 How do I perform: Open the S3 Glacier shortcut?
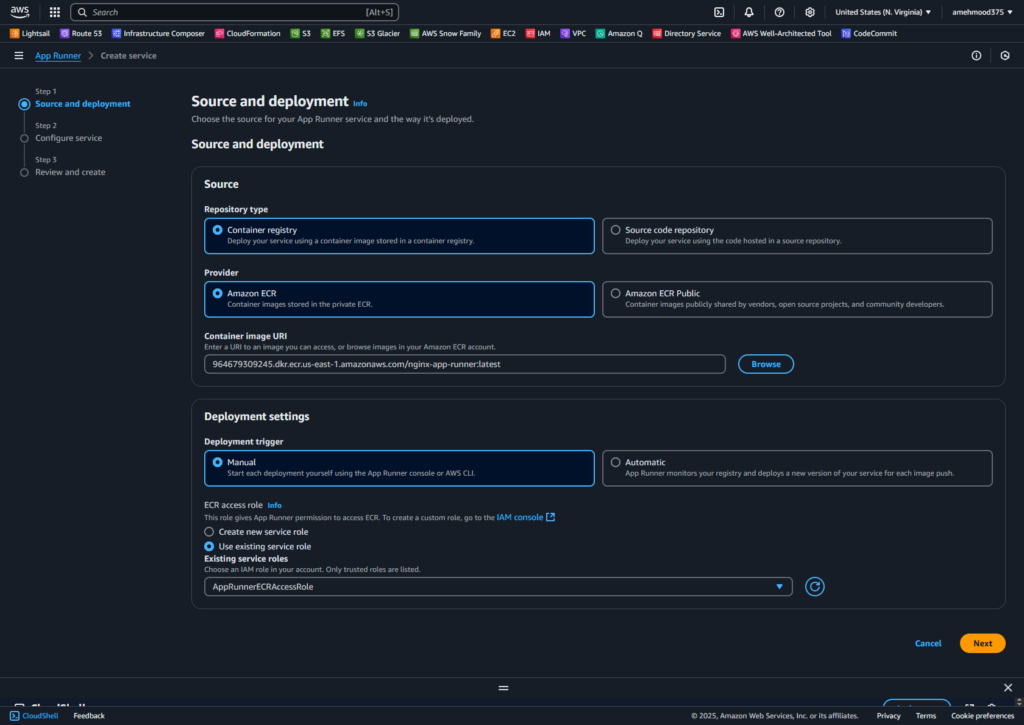[x=377, y=33]
